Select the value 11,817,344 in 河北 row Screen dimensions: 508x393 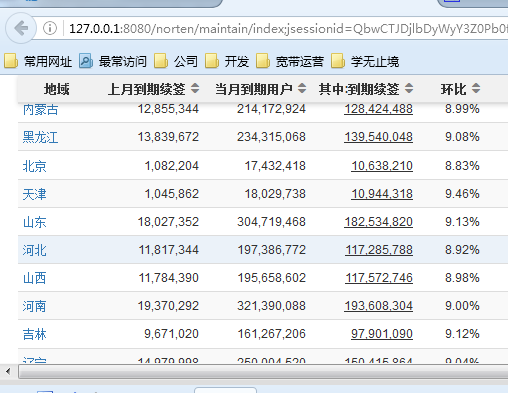[x=169, y=250]
